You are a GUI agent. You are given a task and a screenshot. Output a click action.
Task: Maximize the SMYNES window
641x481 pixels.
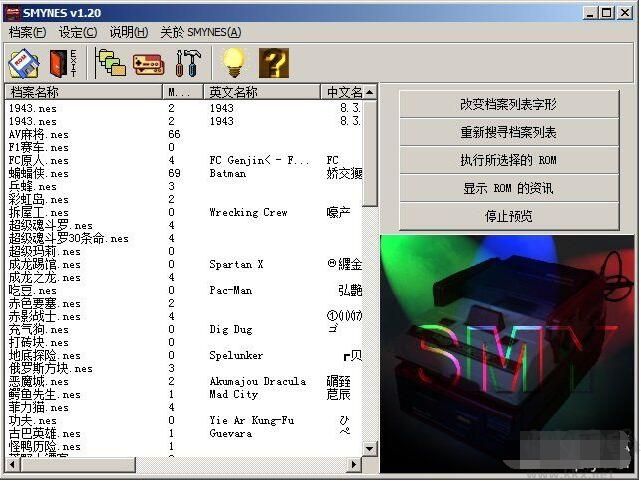point(607,13)
